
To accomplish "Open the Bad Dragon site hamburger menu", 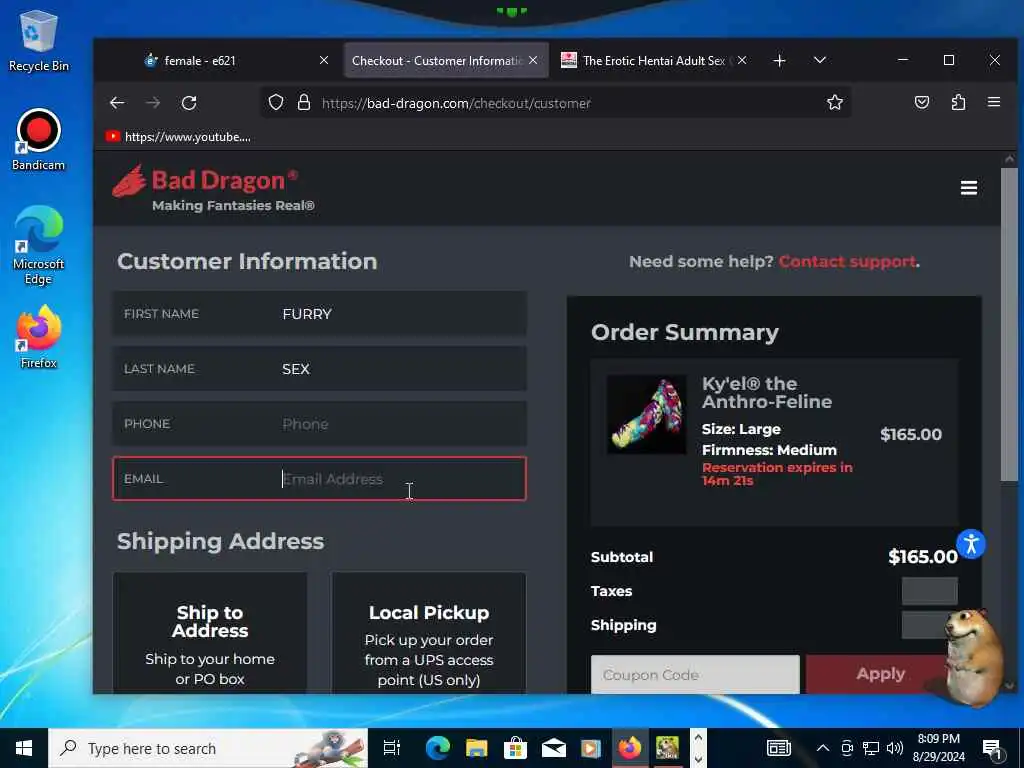I will 968,188.
